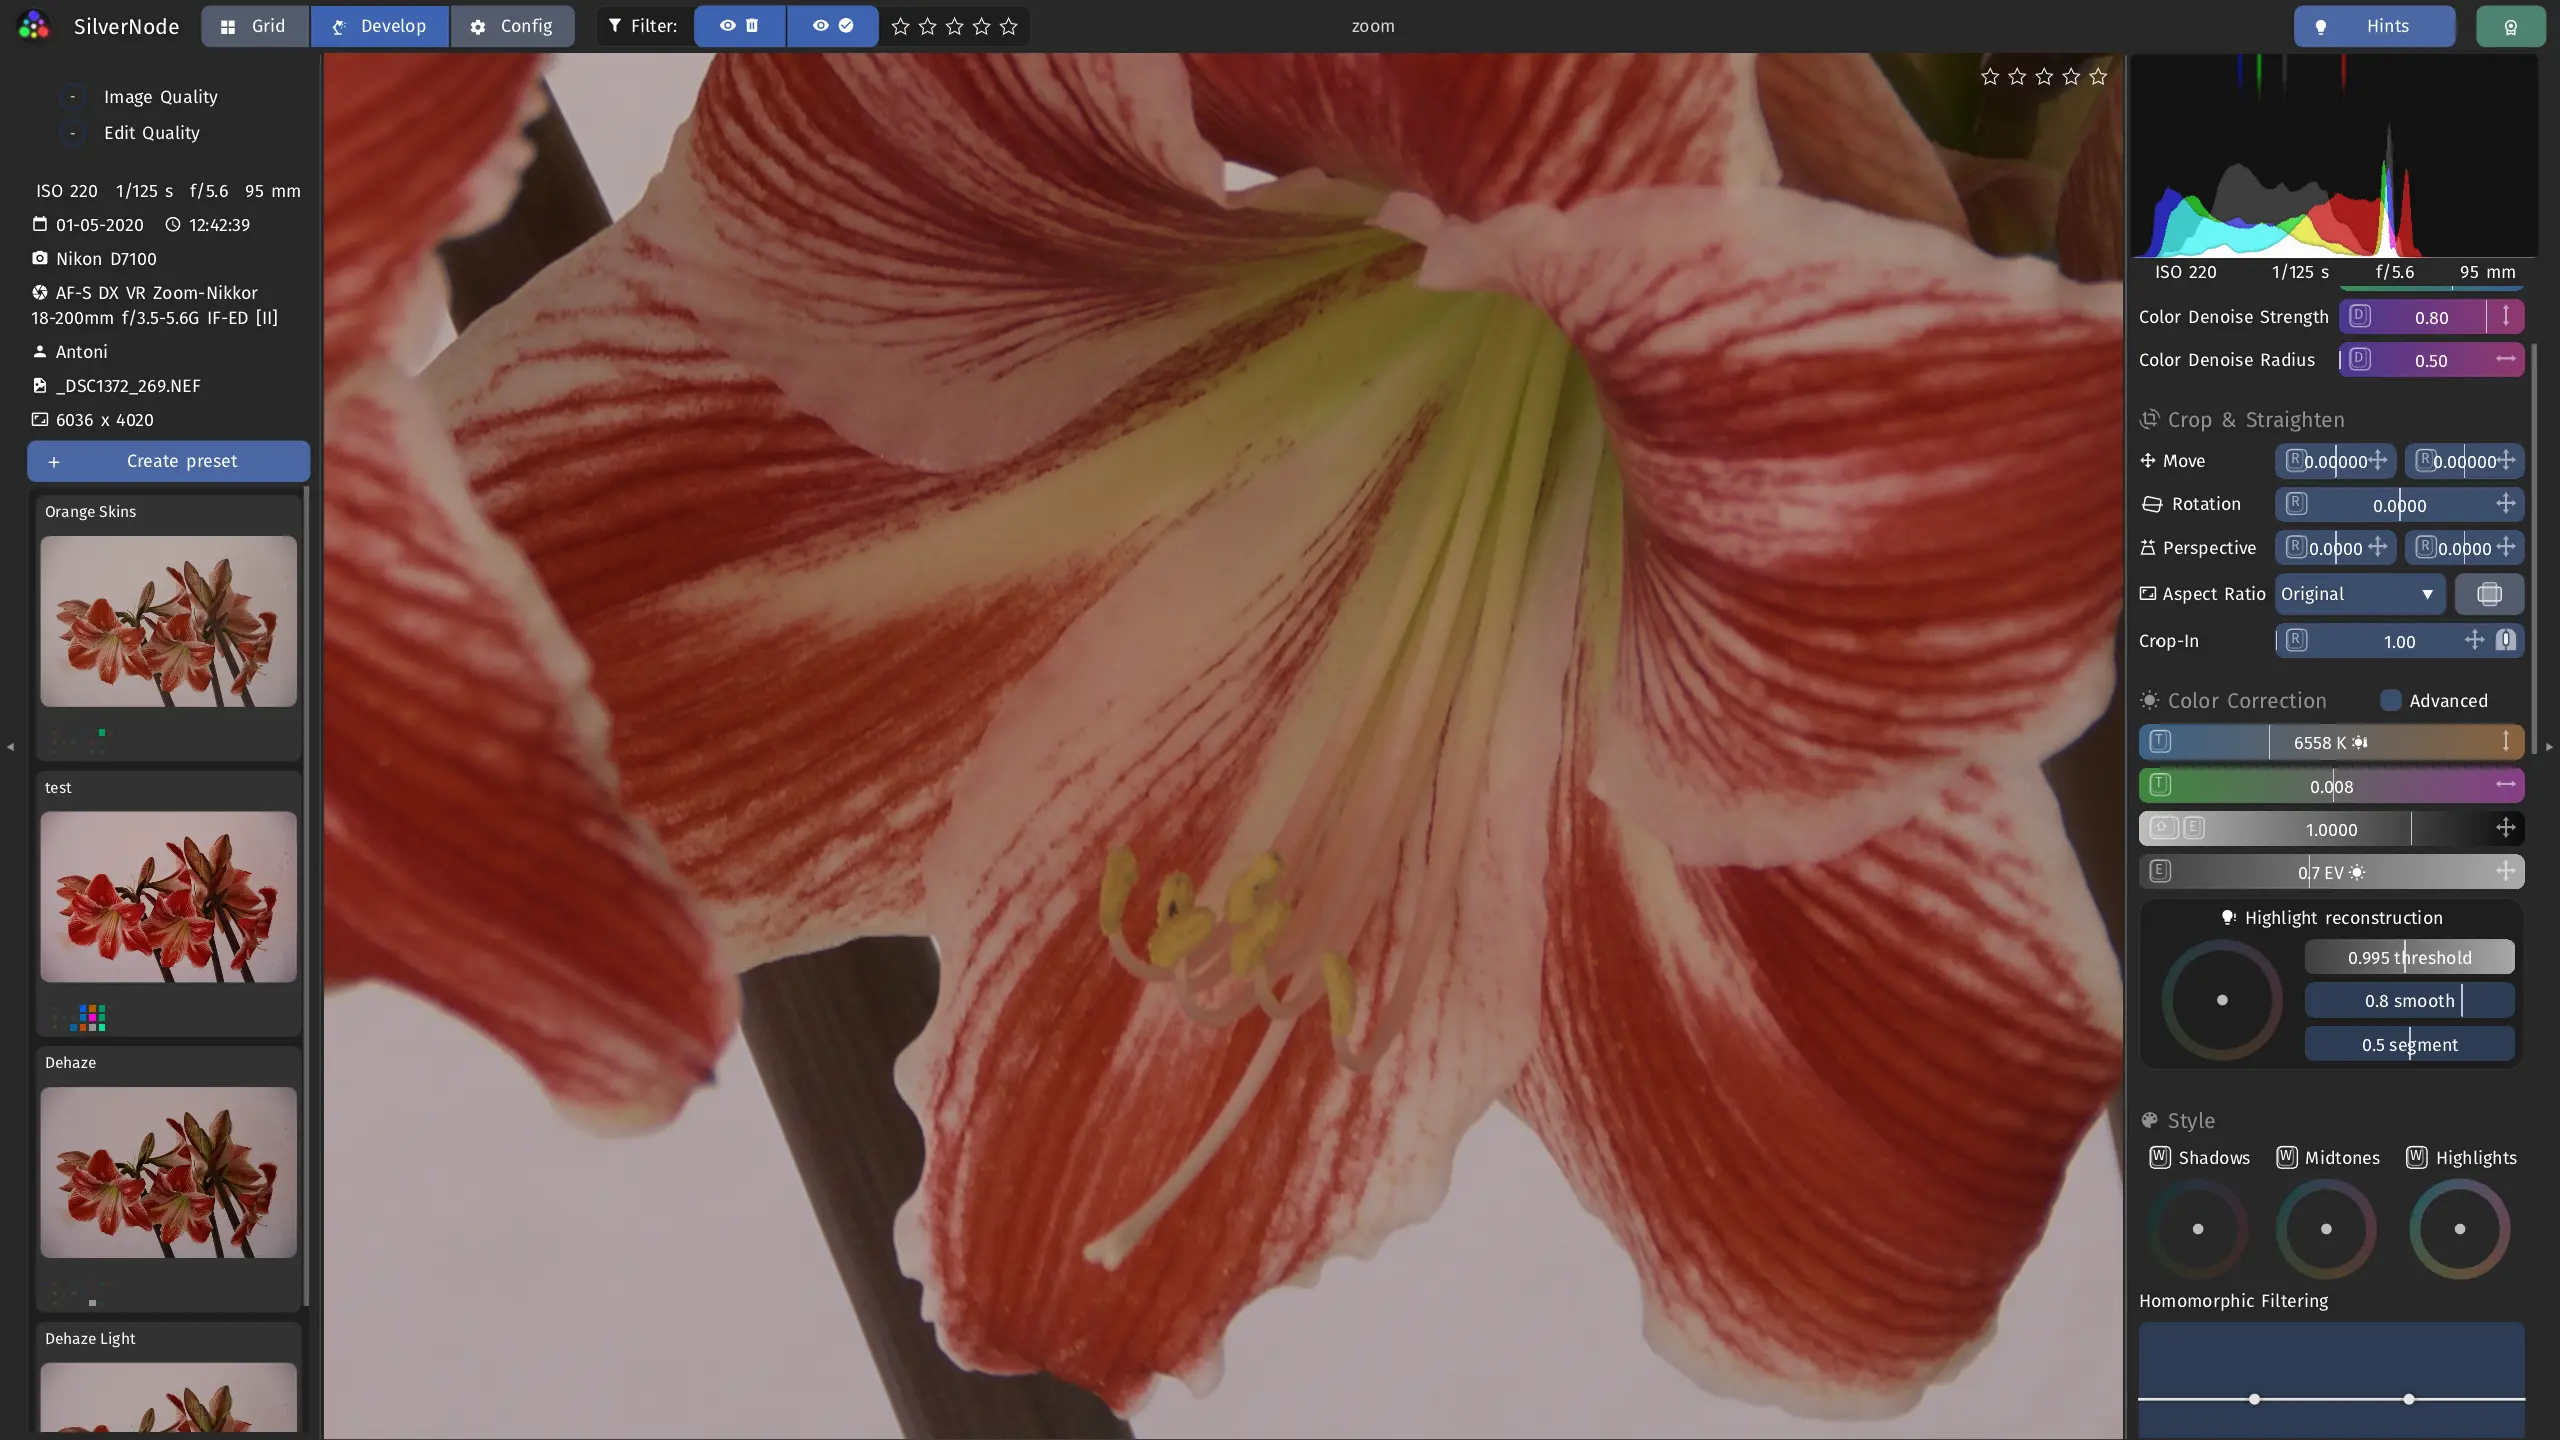
Task: Reset Crop-In with the R icon
Action: [x=2296, y=640]
